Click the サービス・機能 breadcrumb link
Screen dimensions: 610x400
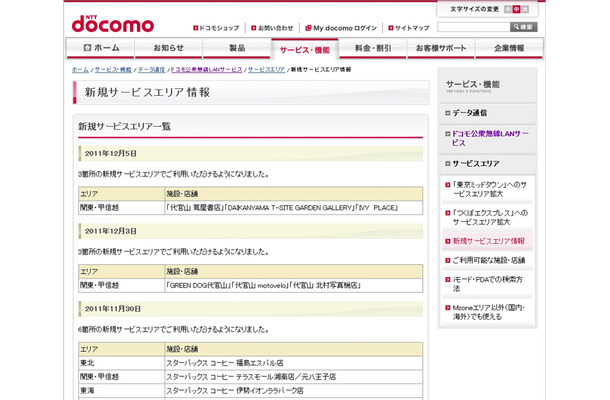pos(113,70)
